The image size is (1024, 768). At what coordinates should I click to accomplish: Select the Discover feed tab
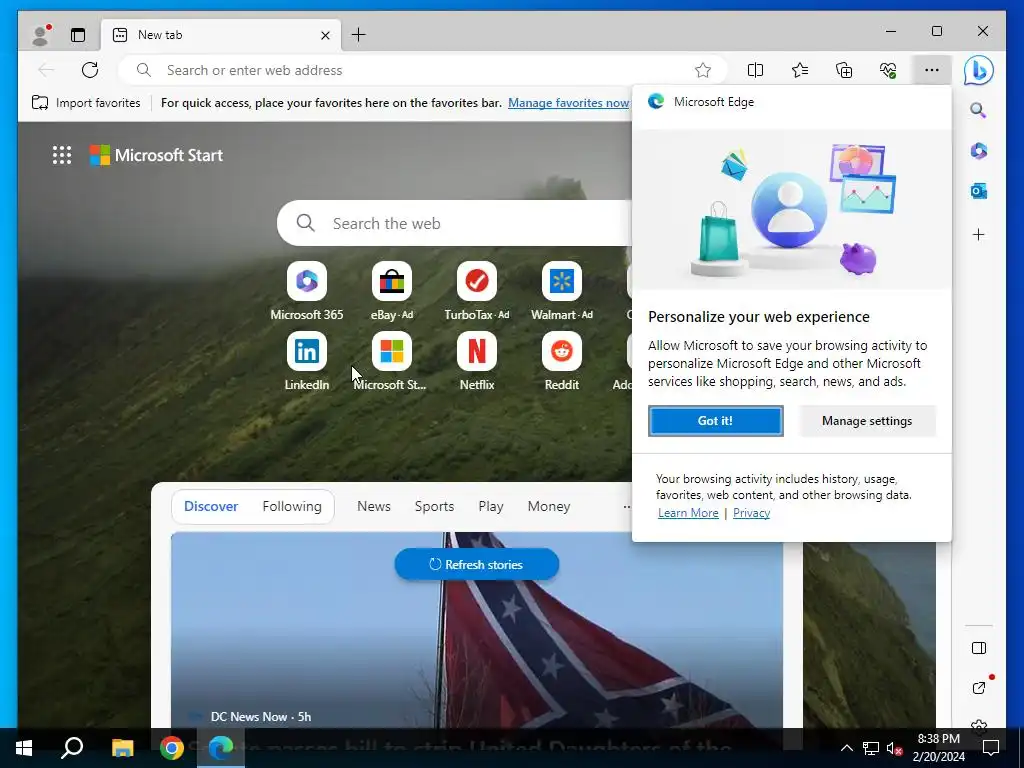pyautogui.click(x=211, y=506)
